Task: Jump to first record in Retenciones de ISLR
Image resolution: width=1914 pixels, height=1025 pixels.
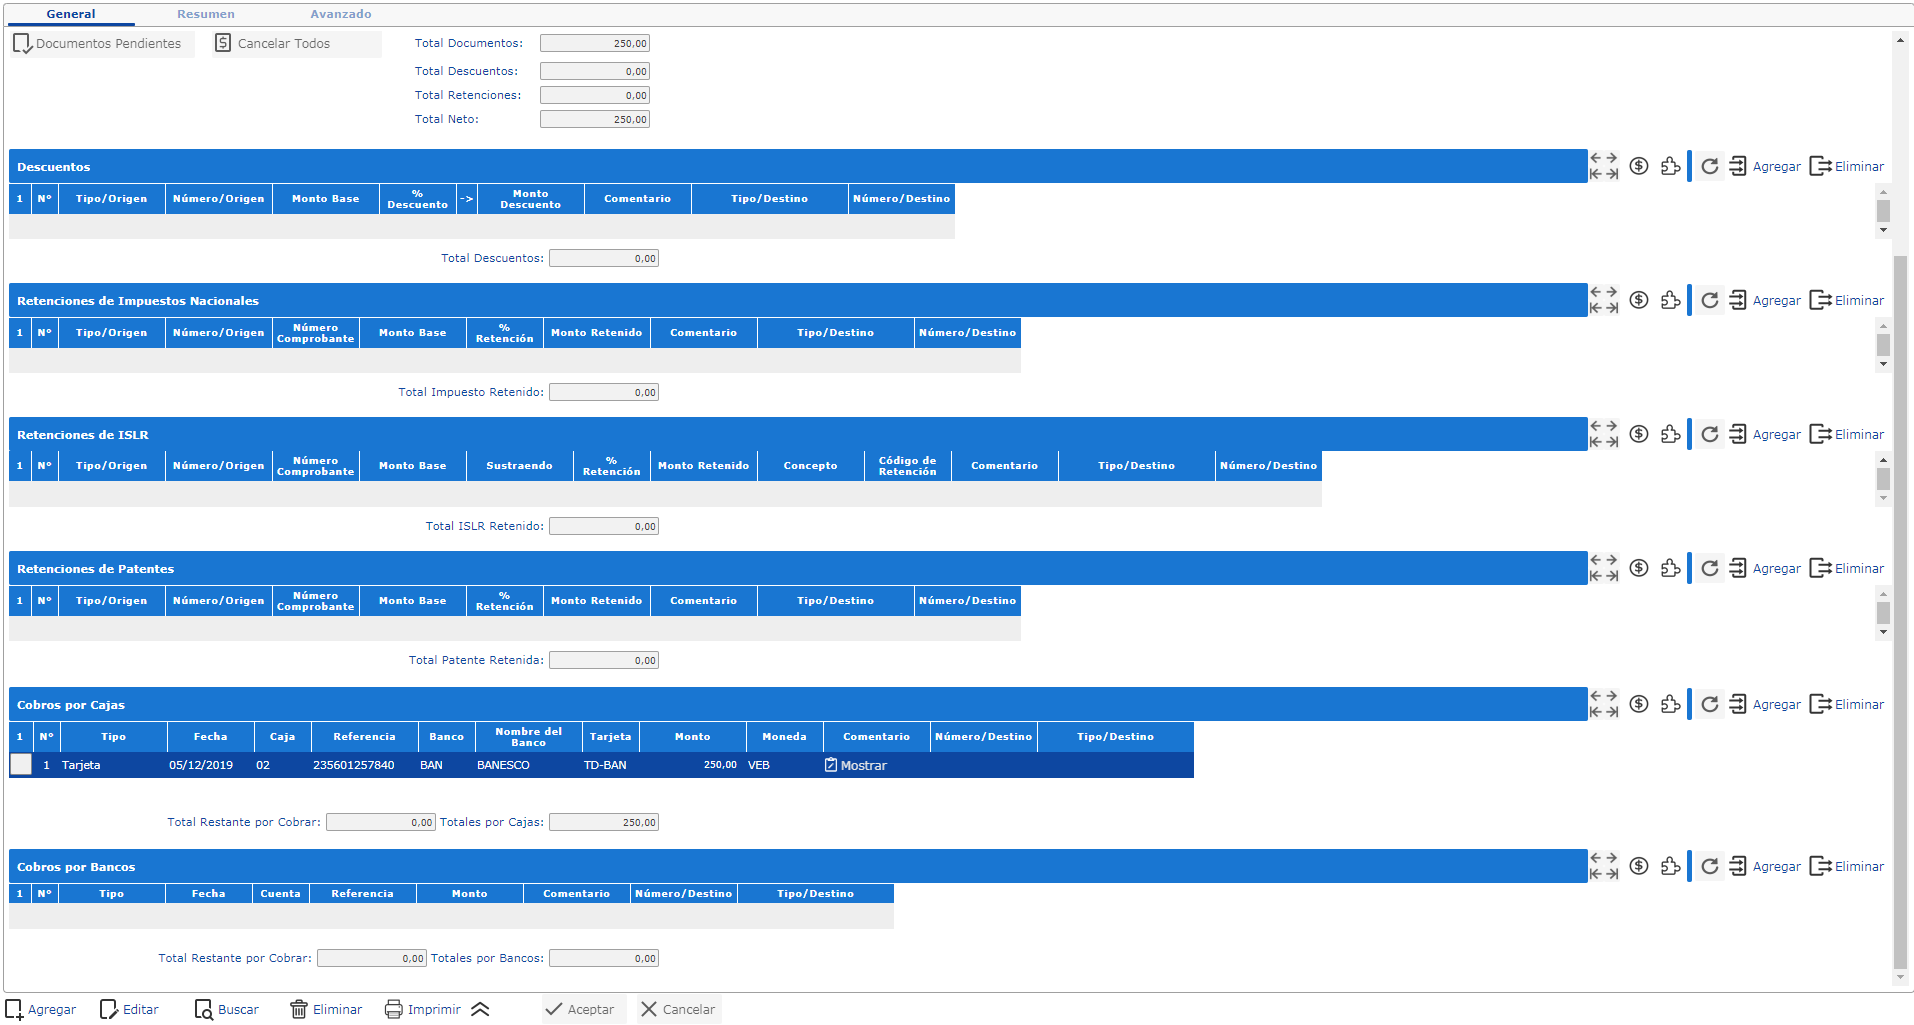Action: (x=1596, y=442)
